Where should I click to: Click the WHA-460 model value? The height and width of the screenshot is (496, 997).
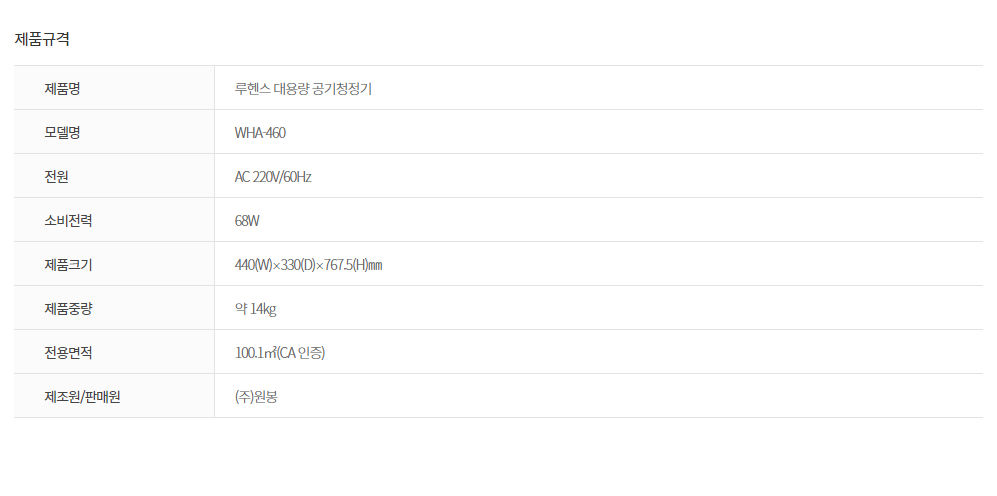click(260, 133)
